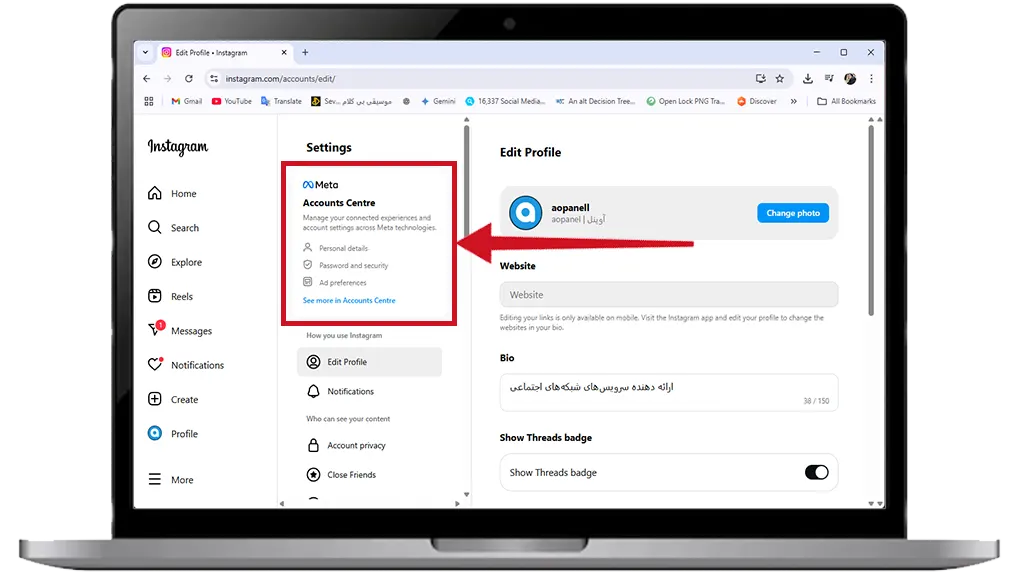
Task: Close the Edit Profile browser tab
Action: pyautogui.click(x=284, y=52)
